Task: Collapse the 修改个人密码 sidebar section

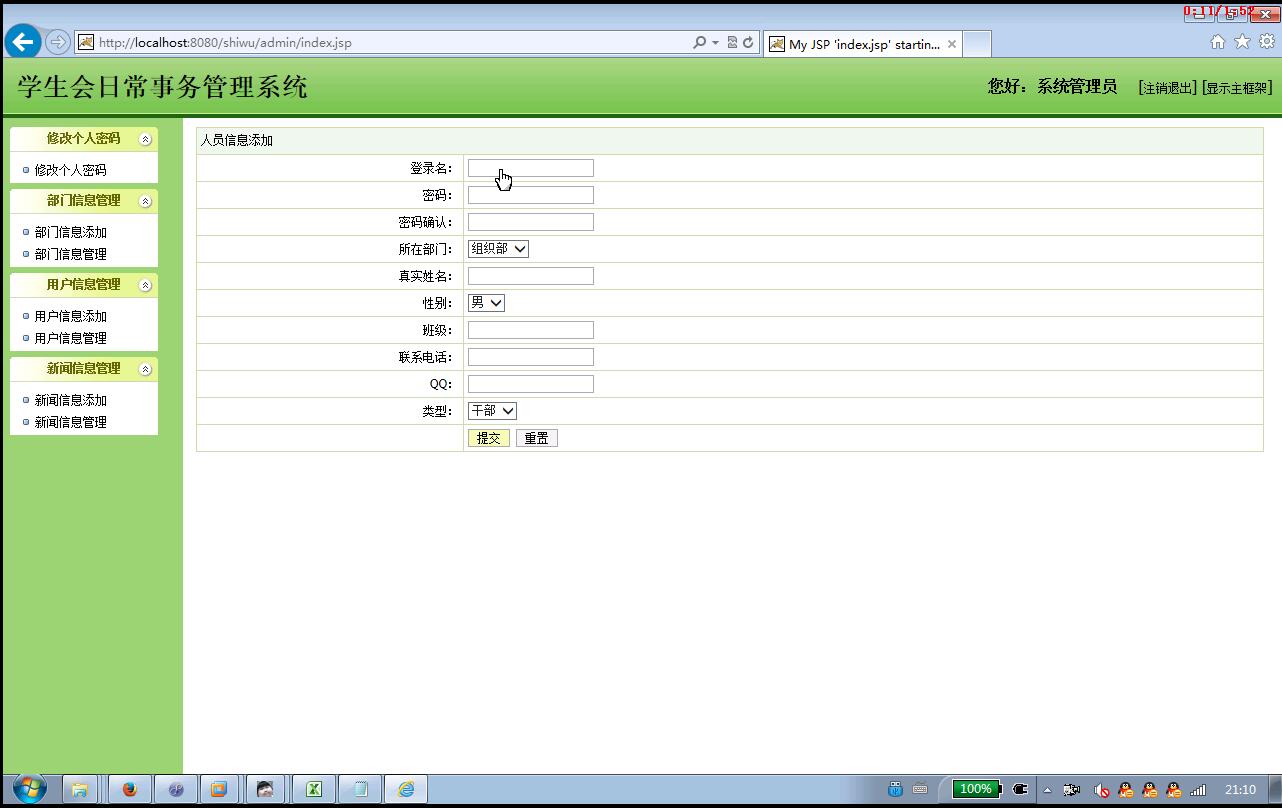Action: (145, 139)
